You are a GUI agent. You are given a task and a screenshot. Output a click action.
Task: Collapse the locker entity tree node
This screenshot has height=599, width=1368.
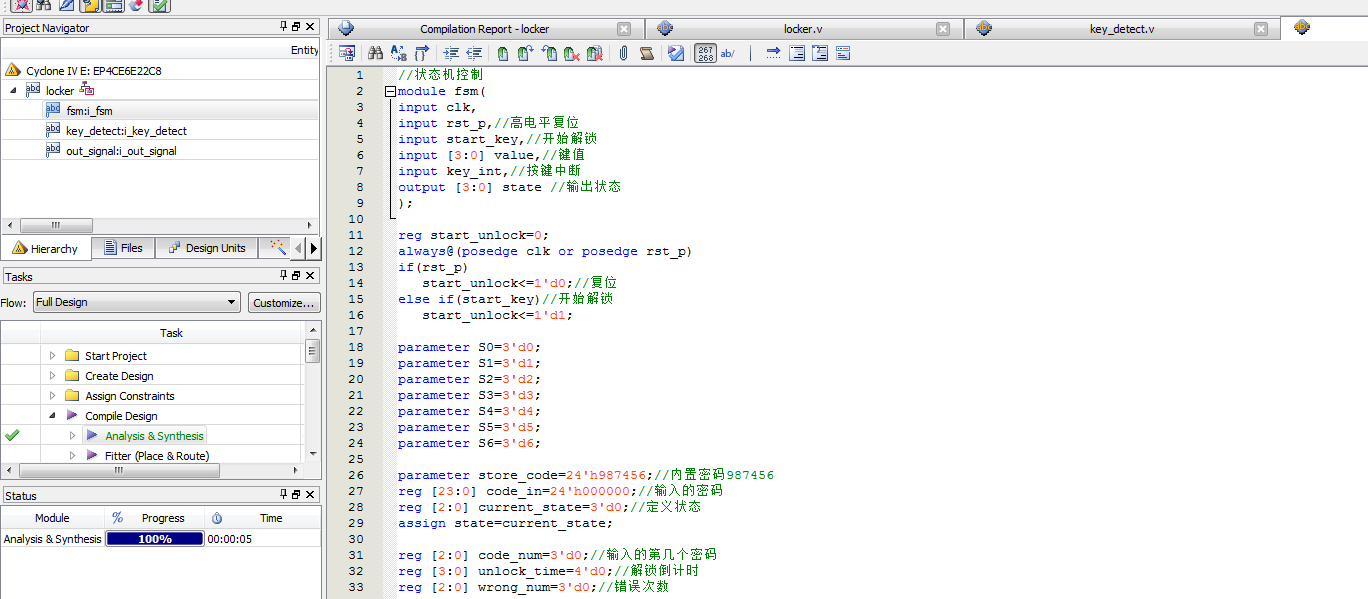click(13, 90)
